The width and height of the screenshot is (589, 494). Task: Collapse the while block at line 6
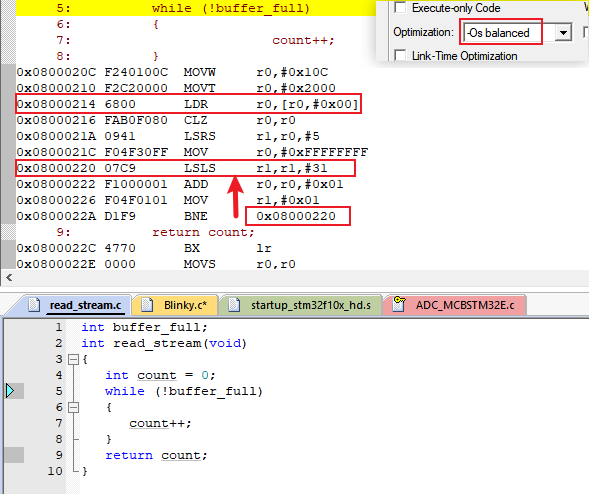tap(73, 407)
